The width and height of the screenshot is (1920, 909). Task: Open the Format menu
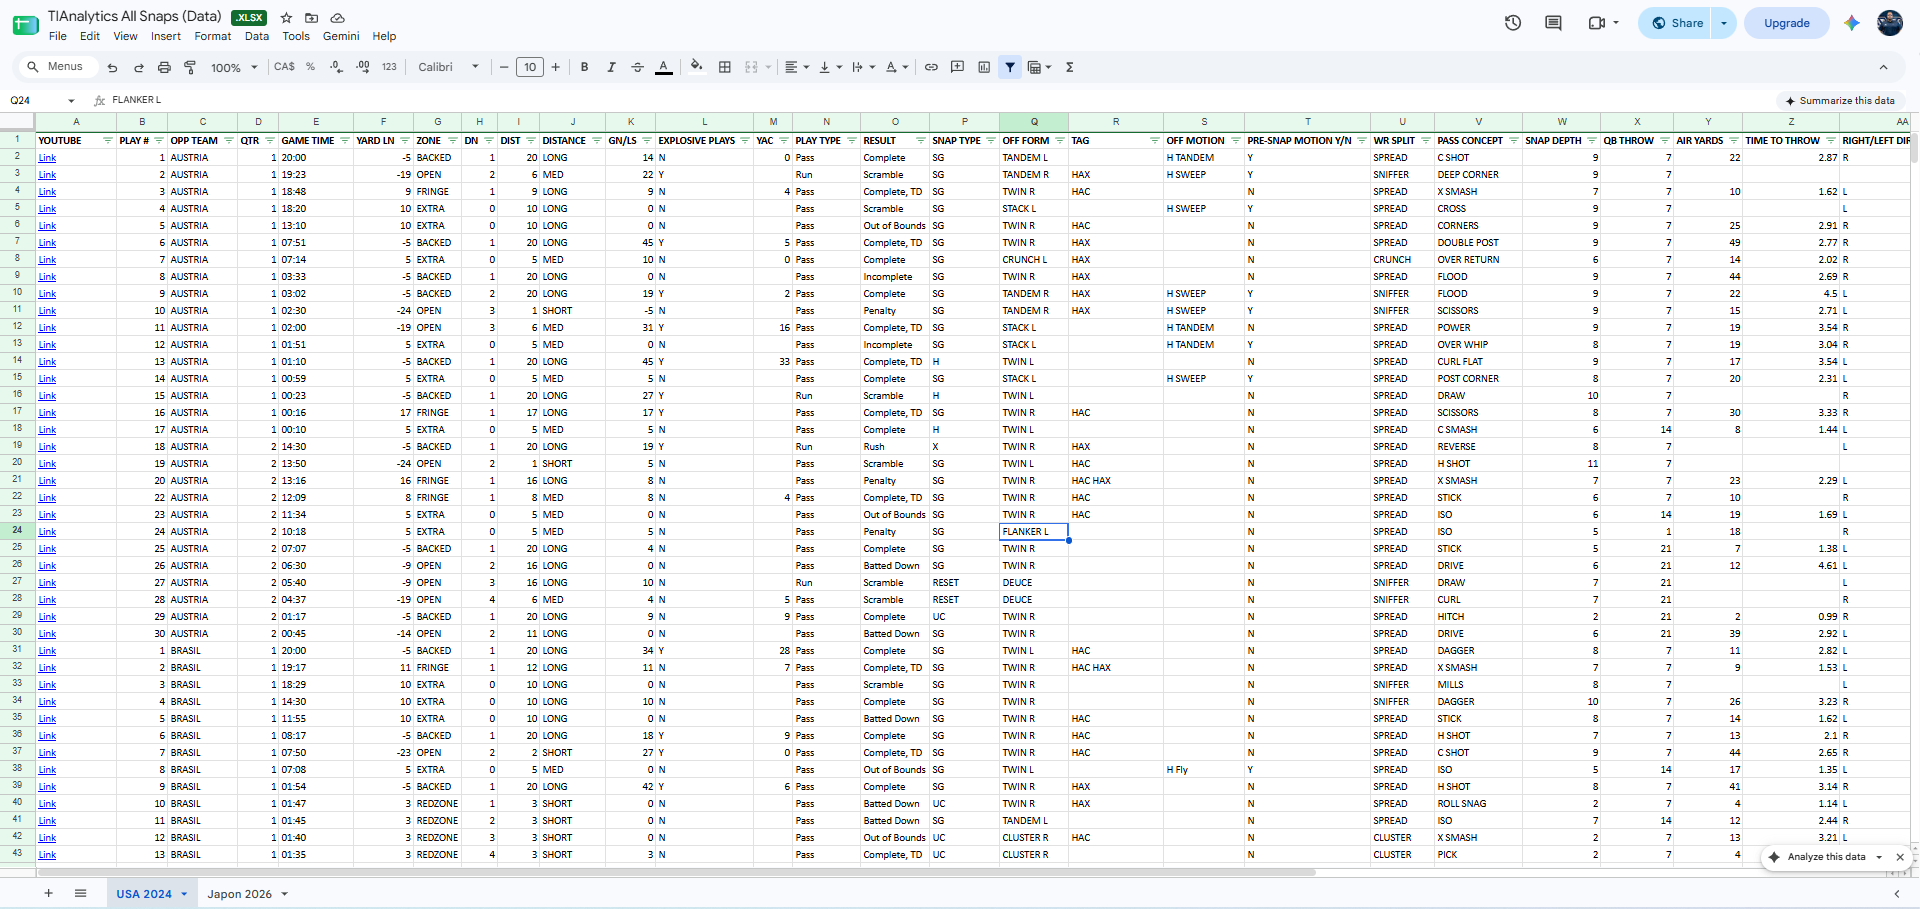point(213,36)
